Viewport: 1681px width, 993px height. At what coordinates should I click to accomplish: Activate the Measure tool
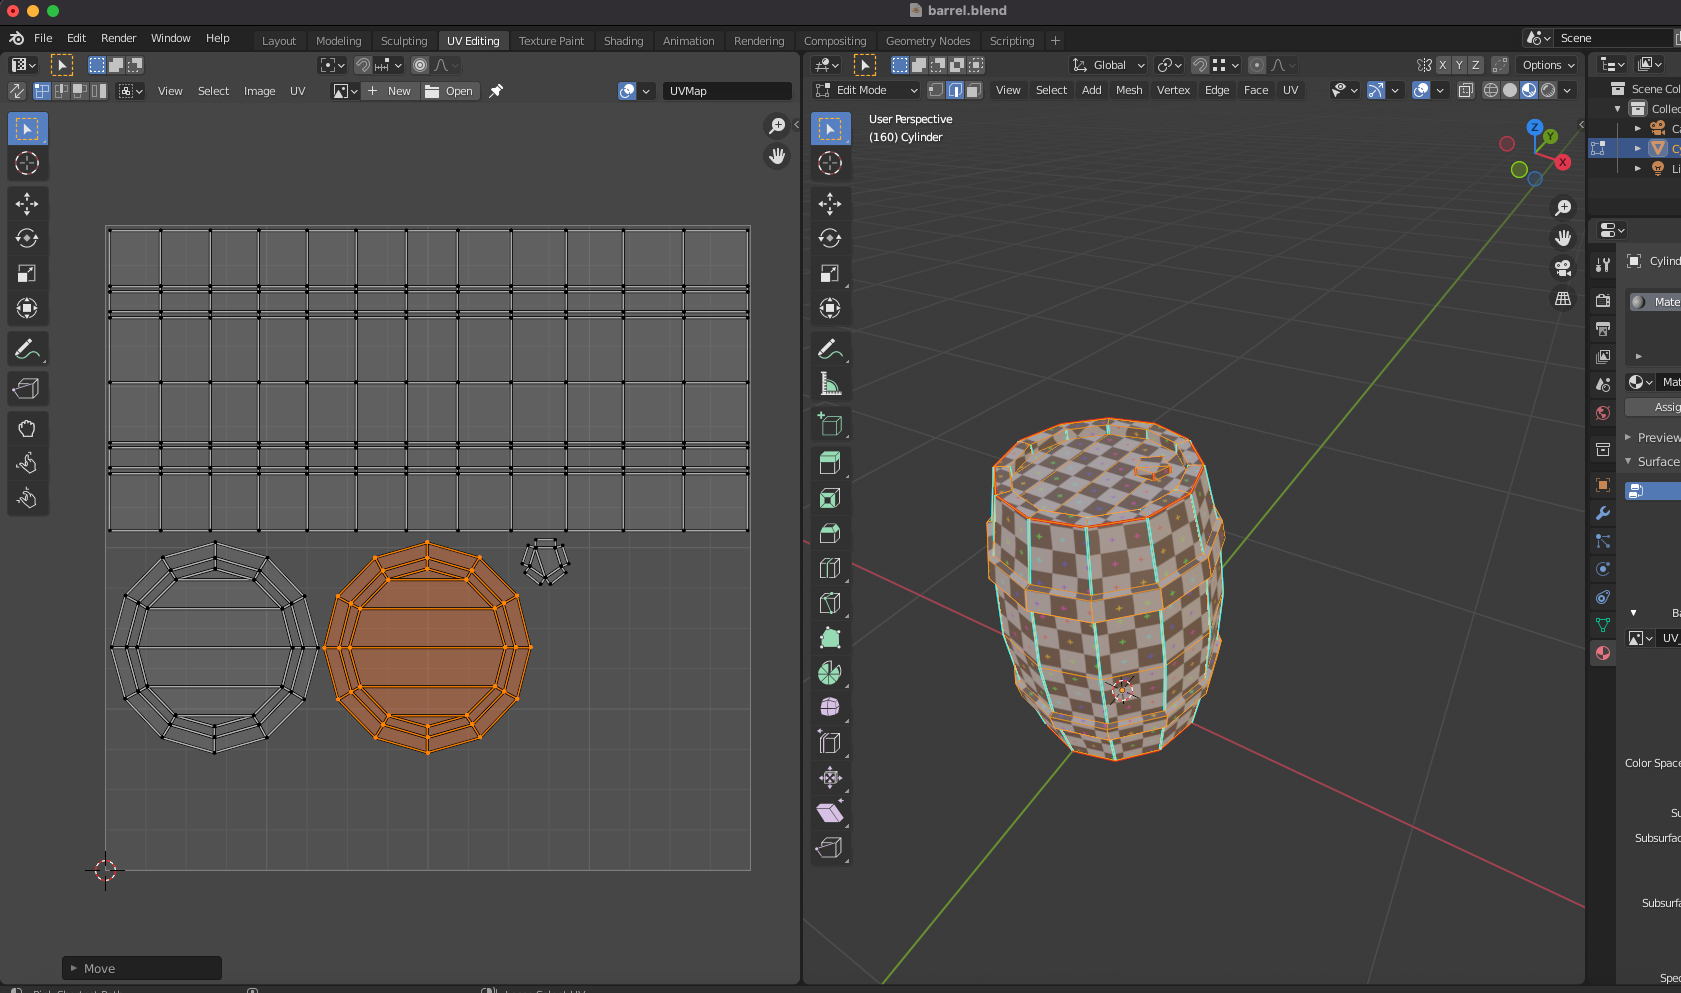[829, 384]
